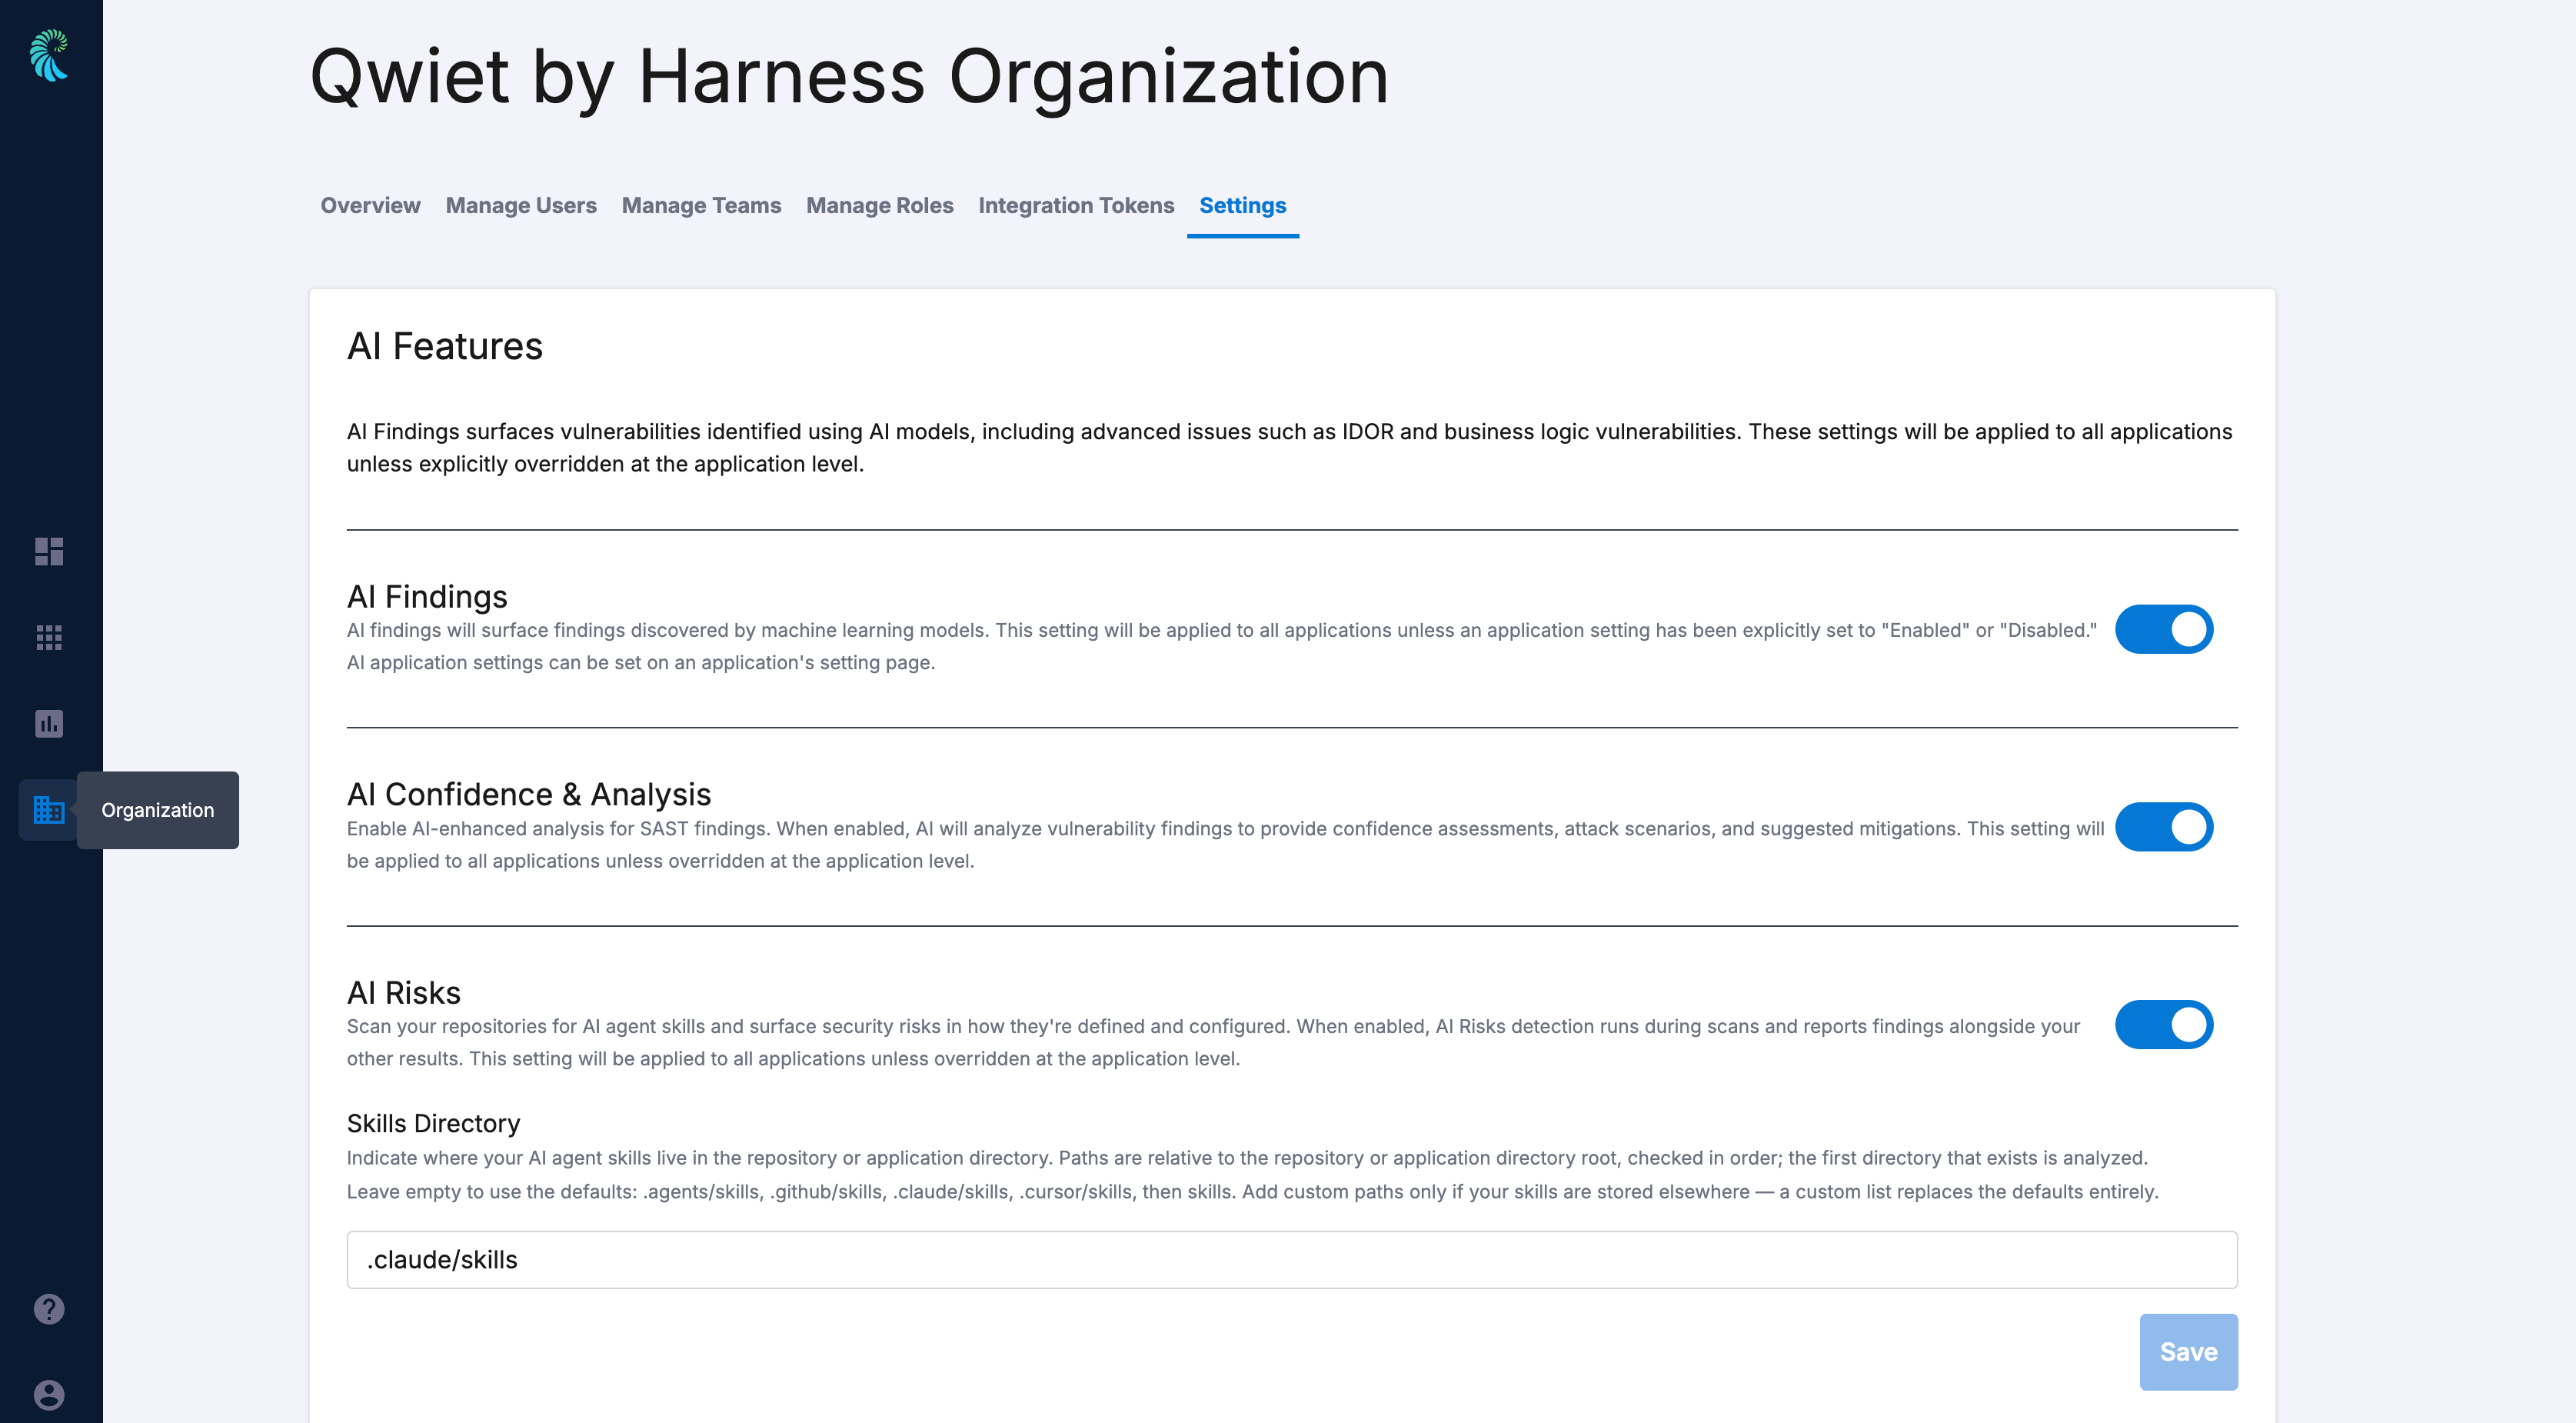Click the Qwiet logo in sidebar
This screenshot has width=2576, height=1423.
(x=49, y=55)
